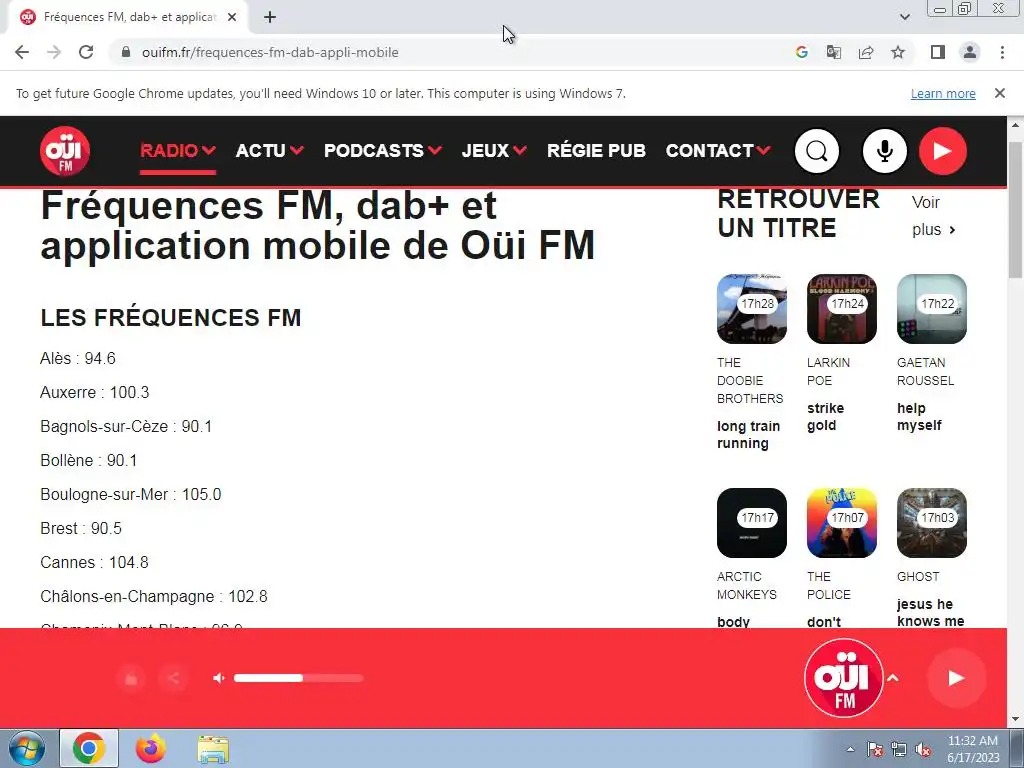Select the Fréquences FM browser tab
Screen dimensions: 1024x768
129,18
